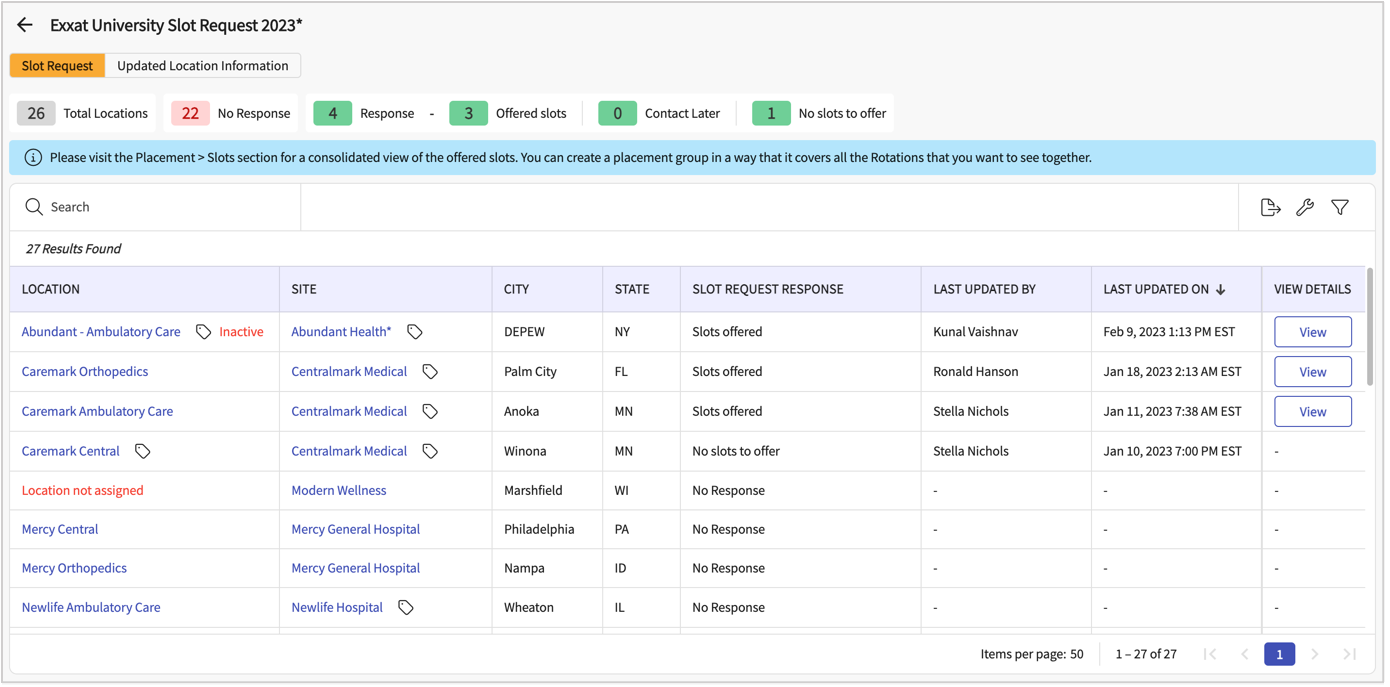The image size is (1390, 687).
Task: Filter by the 22 No Response badge
Action: tap(190, 113)
